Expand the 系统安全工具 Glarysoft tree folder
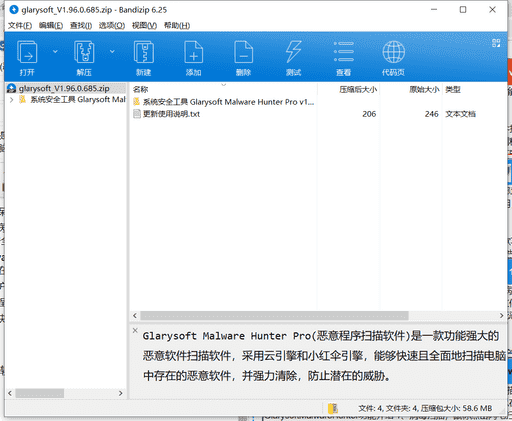The width and height of the screenshot is (512, 421). [11, 100]
